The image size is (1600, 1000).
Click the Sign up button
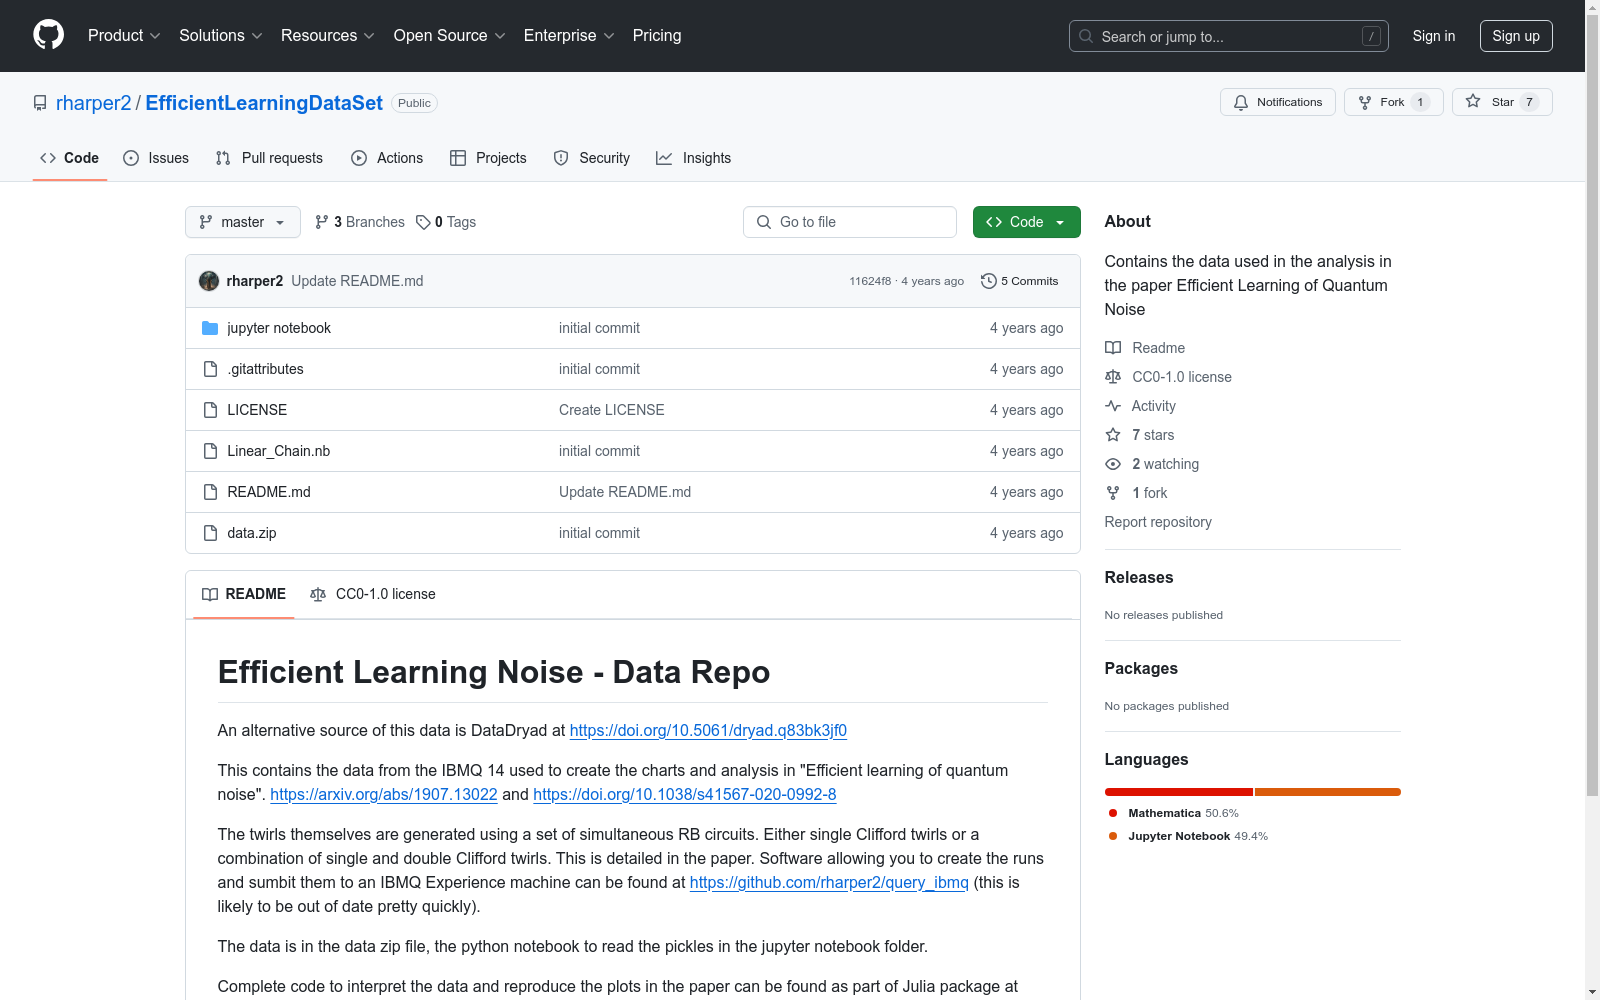1516,36
